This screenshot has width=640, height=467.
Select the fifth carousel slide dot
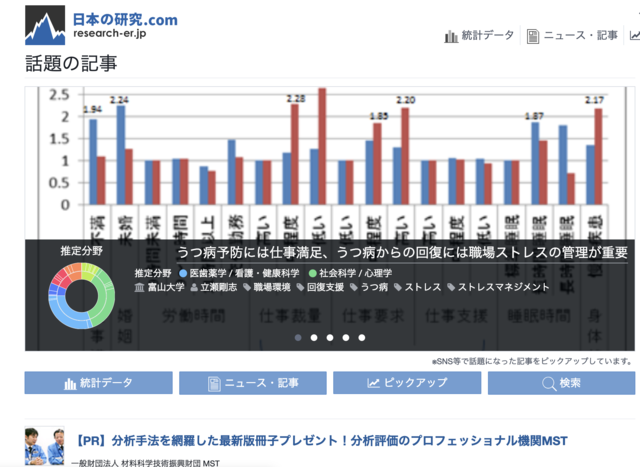pyautogui.click(x=362, y=338)
